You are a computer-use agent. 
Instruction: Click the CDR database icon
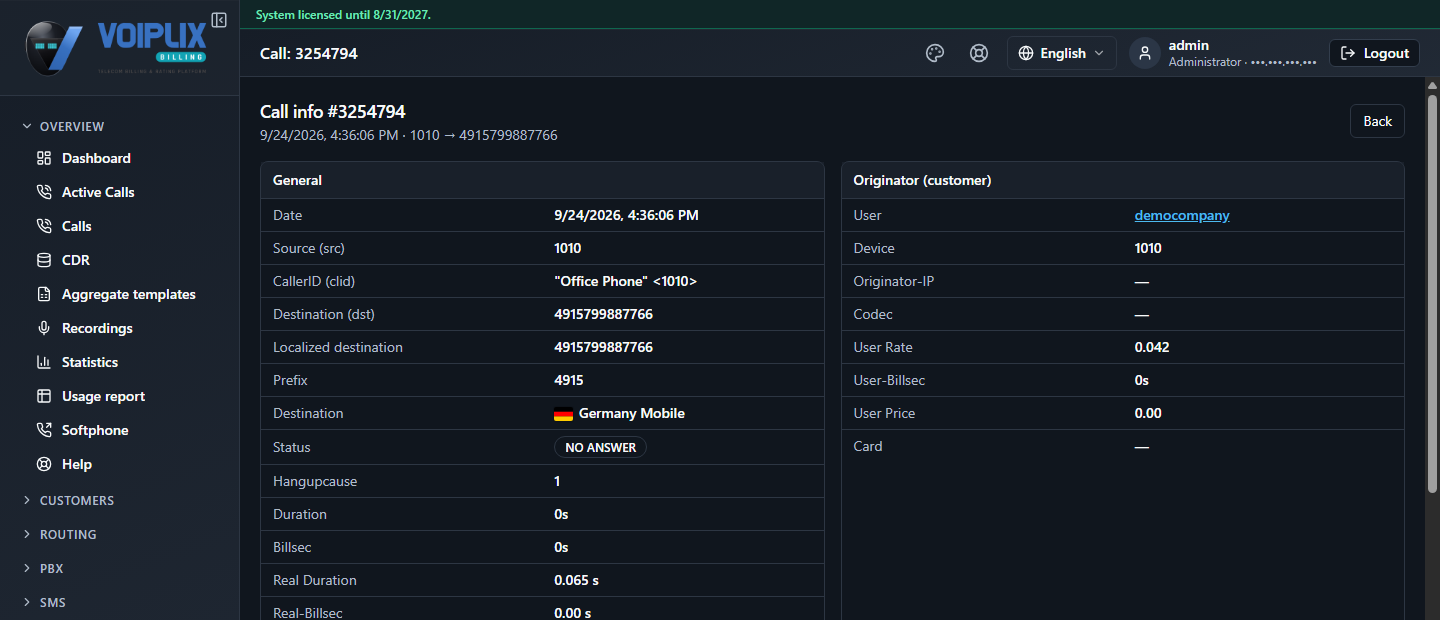(x=44, y=260)
